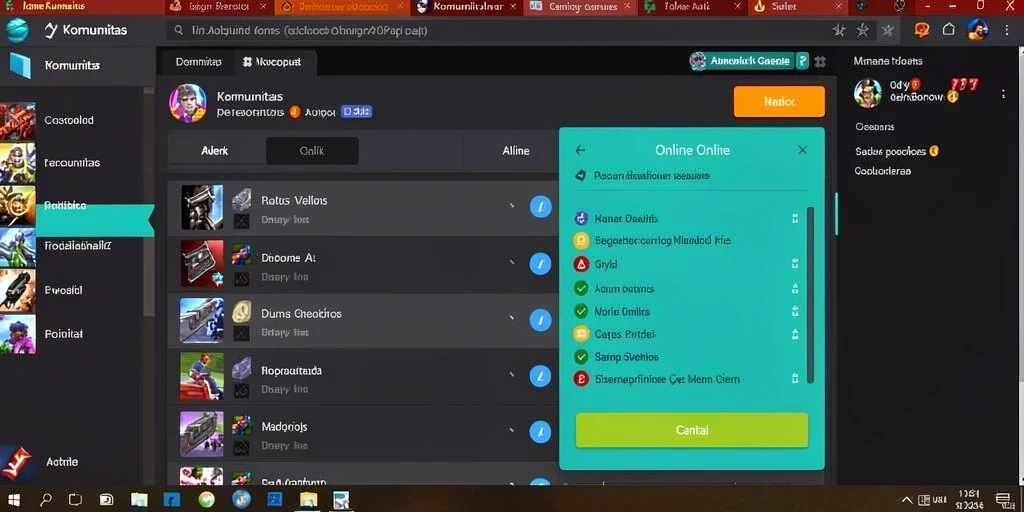
Task: Click the taskbar search magnifier icon
Action: tap(46, 500)
